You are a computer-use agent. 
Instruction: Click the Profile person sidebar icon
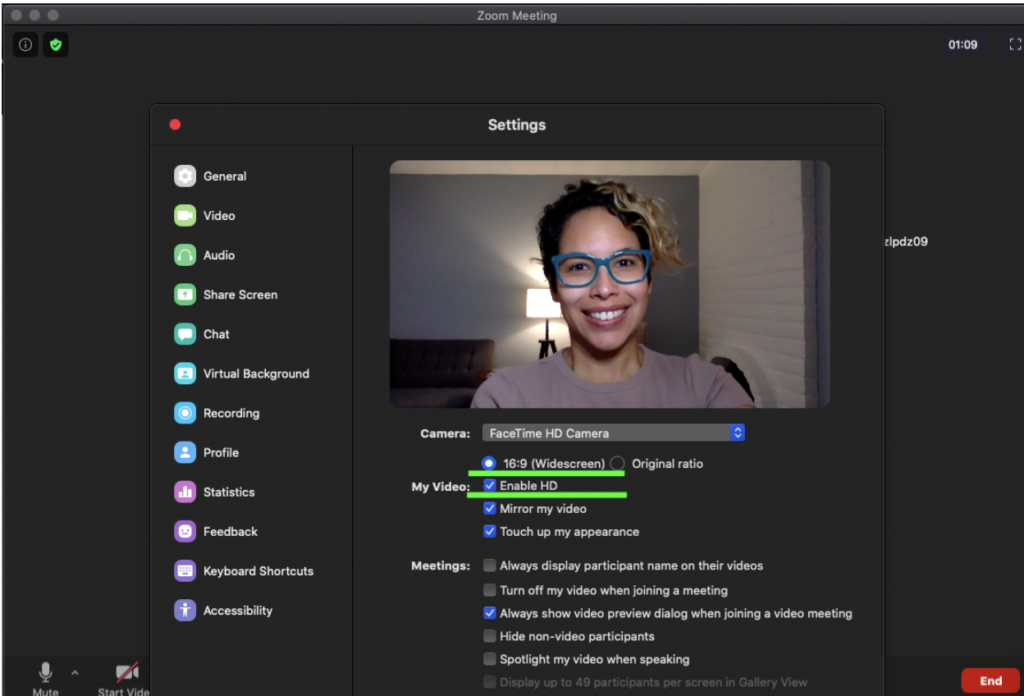[185, 452]
